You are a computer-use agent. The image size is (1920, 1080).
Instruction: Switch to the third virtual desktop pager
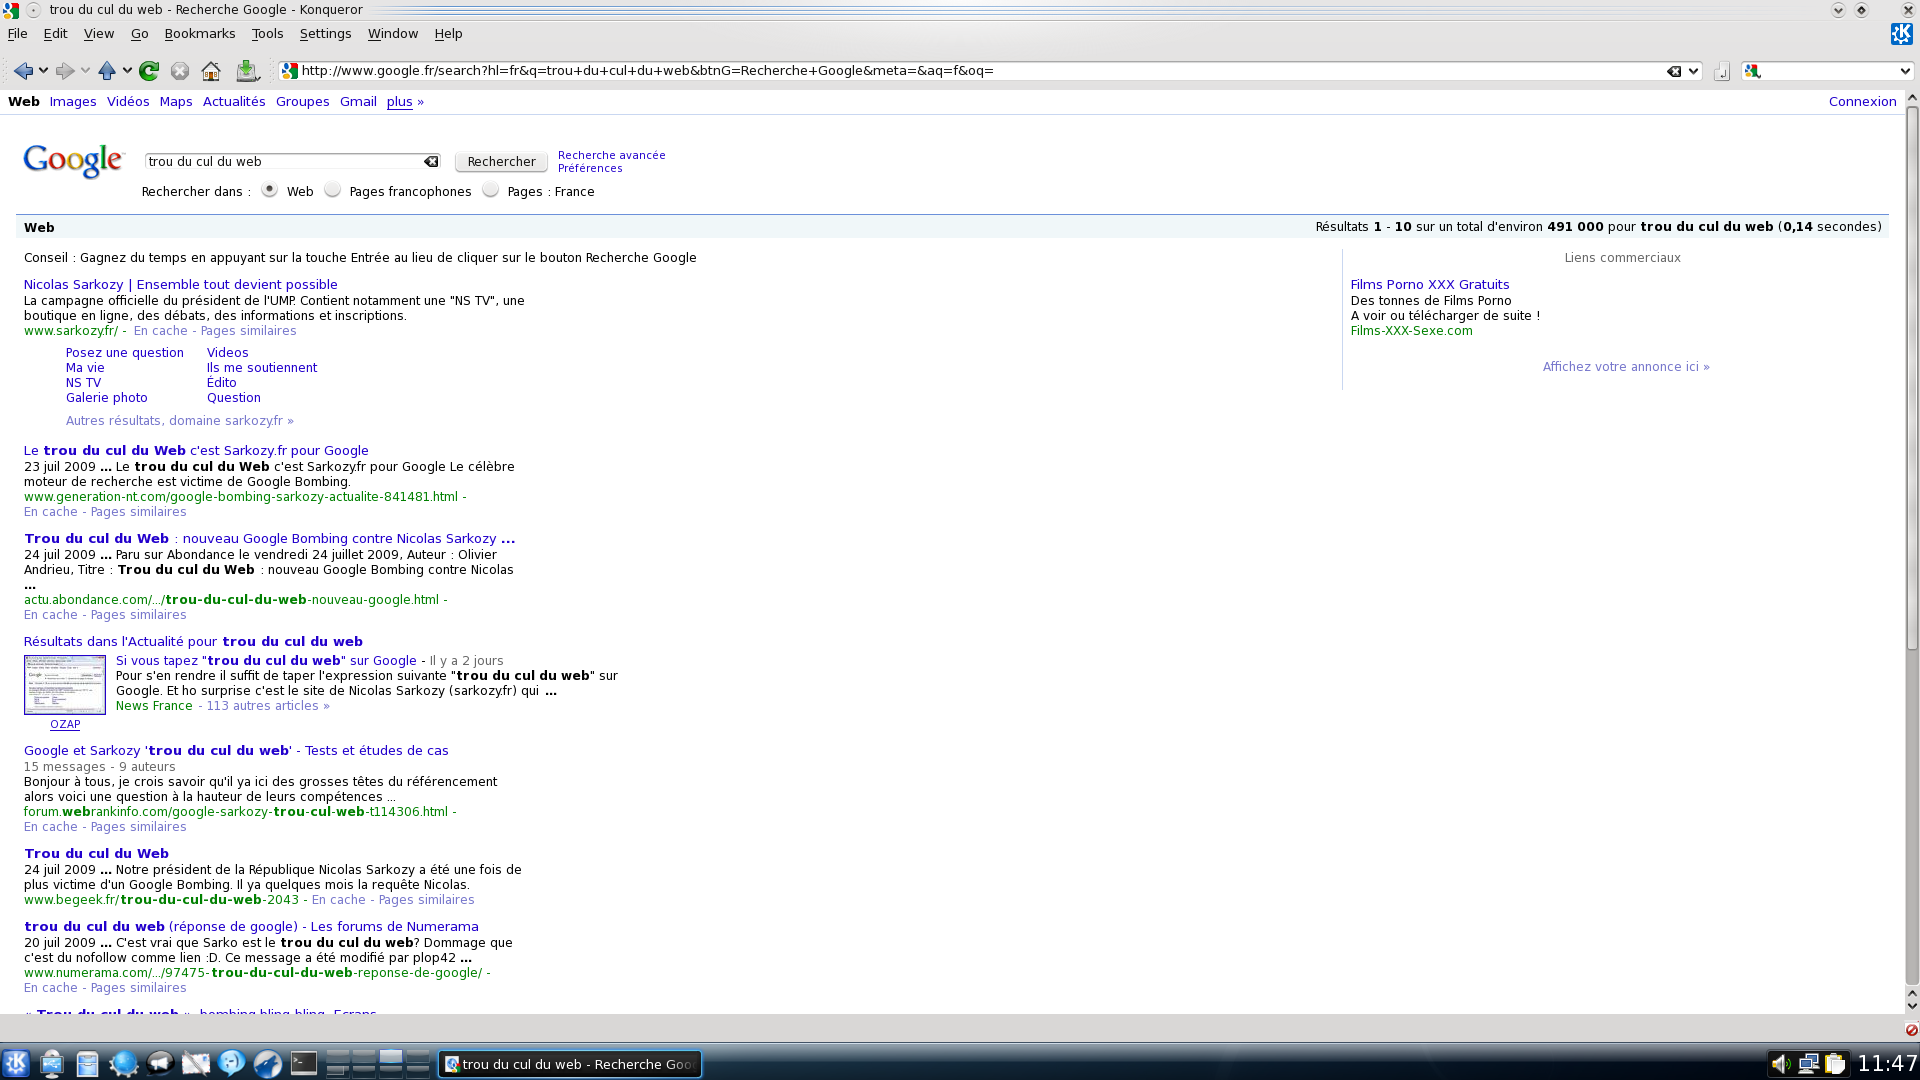(391, 1057)
